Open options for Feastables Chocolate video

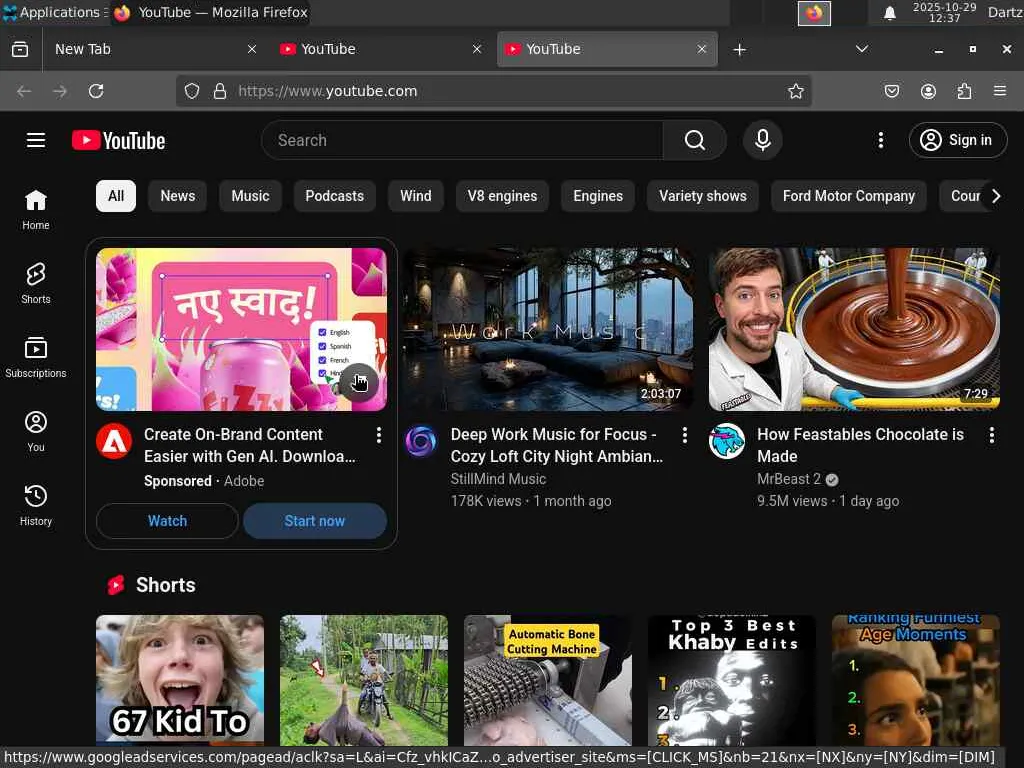pyautogui.click(x=991, y=435)
